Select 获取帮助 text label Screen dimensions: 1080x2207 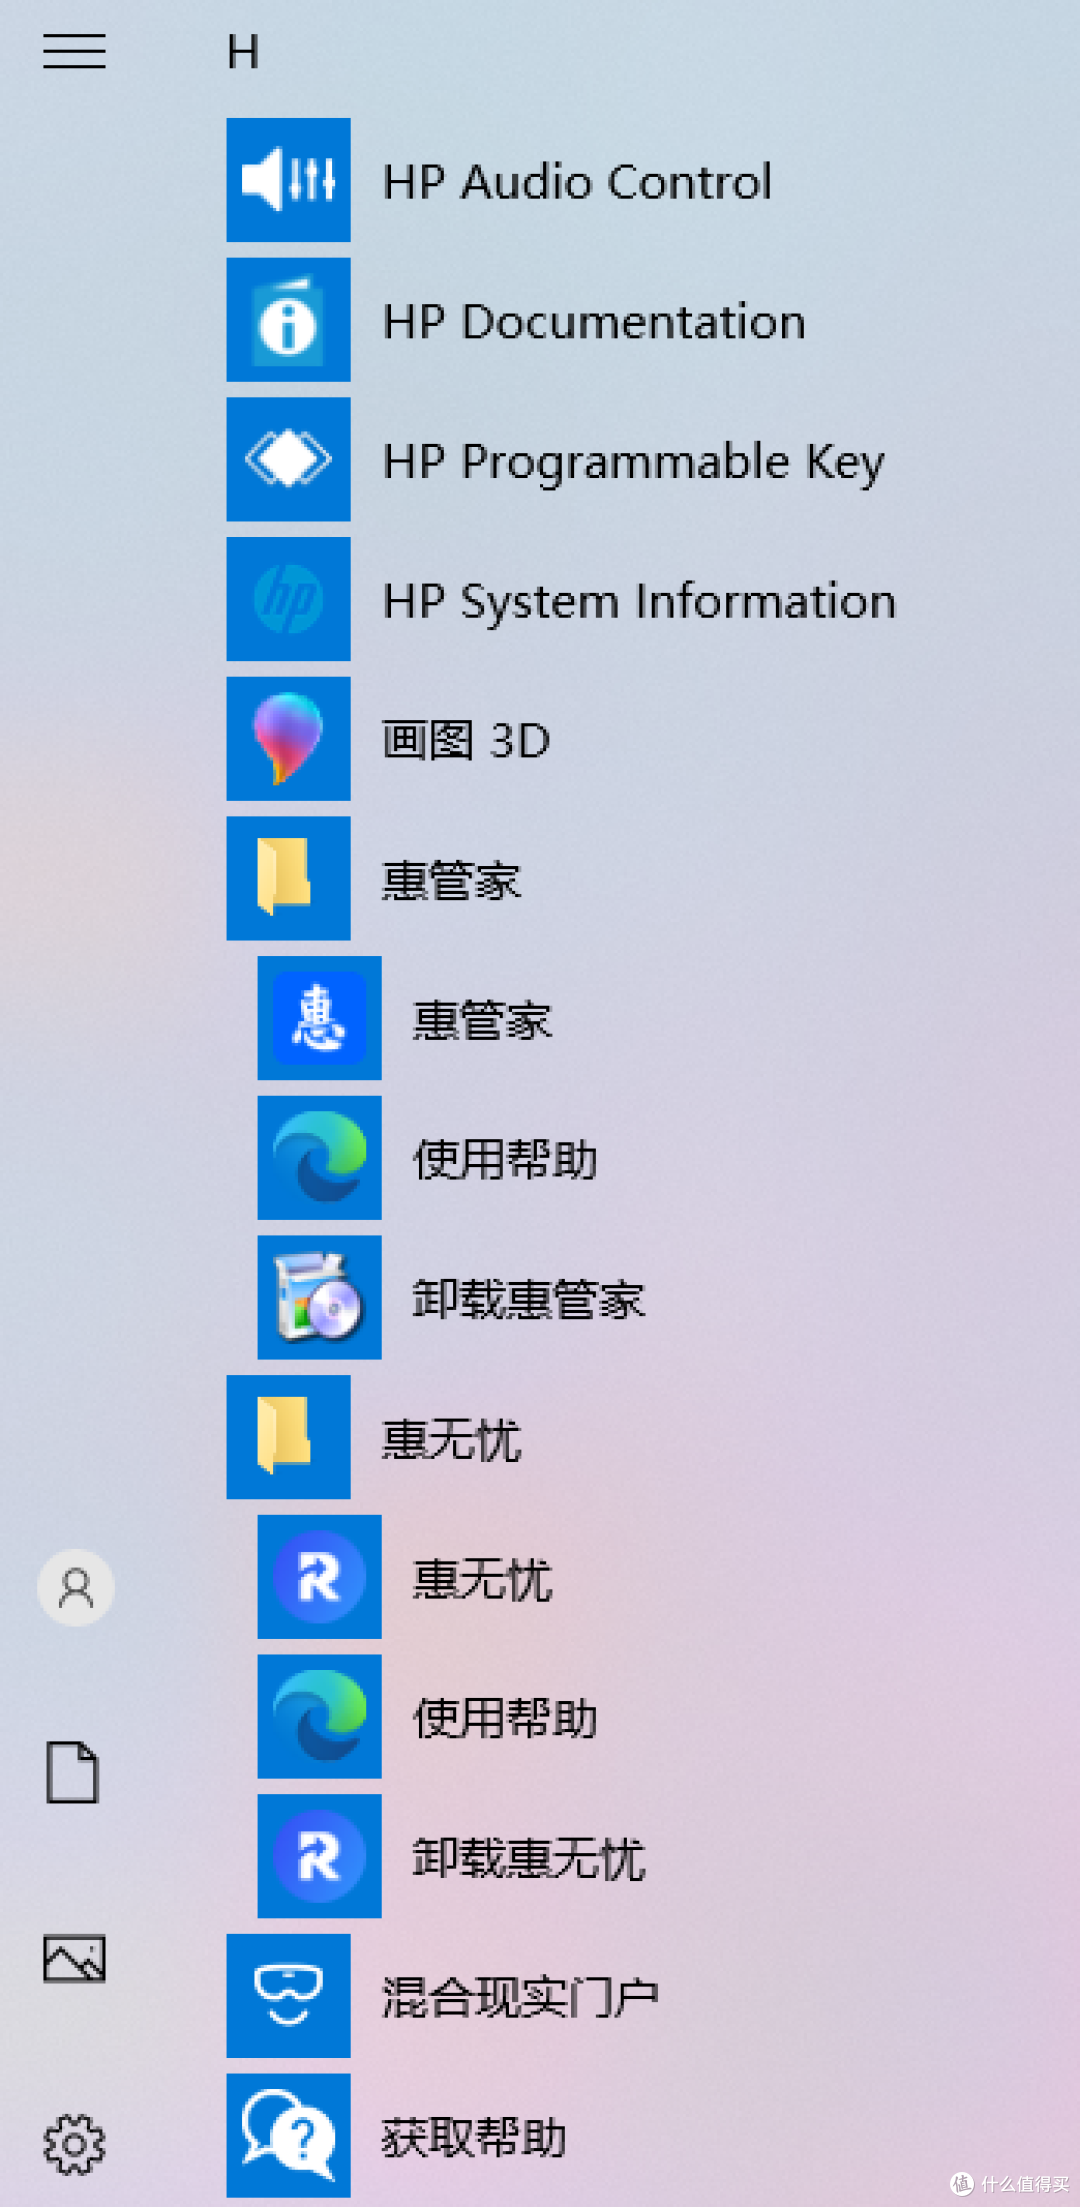point(474,2138)
